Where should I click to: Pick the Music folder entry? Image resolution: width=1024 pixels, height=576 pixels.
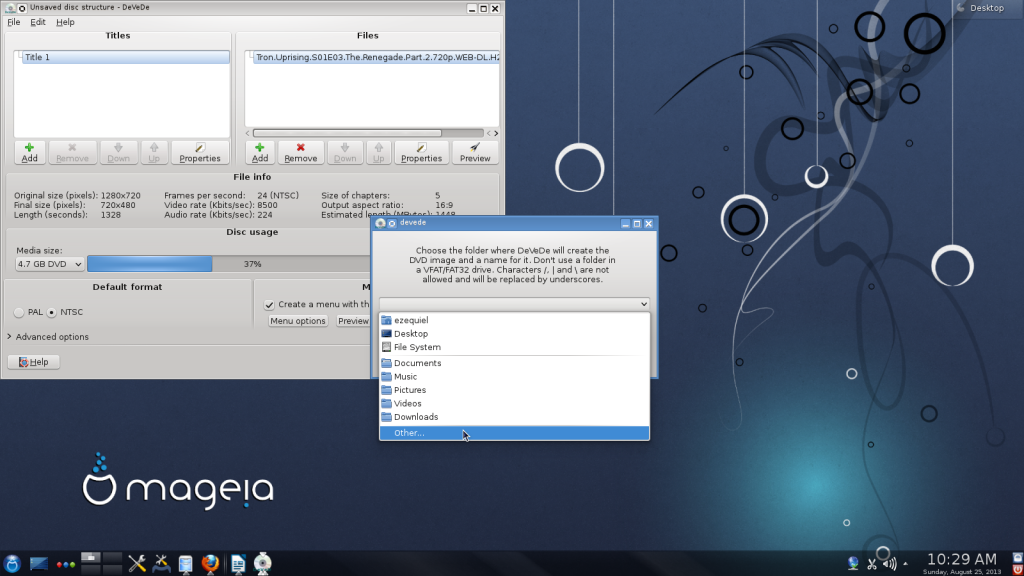click(514, 376)
